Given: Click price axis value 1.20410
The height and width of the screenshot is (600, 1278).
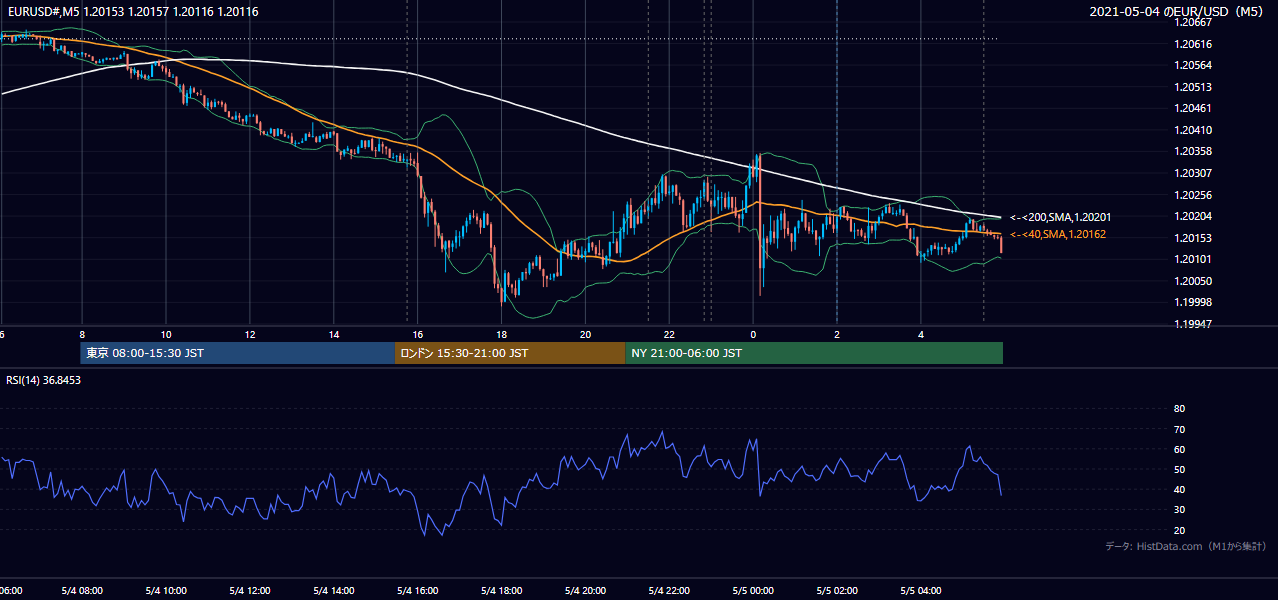Looking at the screenshot, I should 1195,130.
